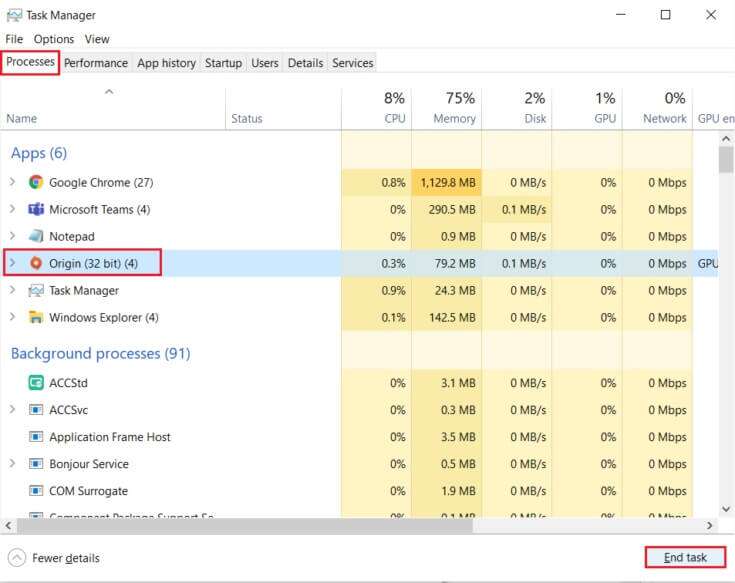
Task: Click the Windows Explorer folder icon
Action: (36, 317)
